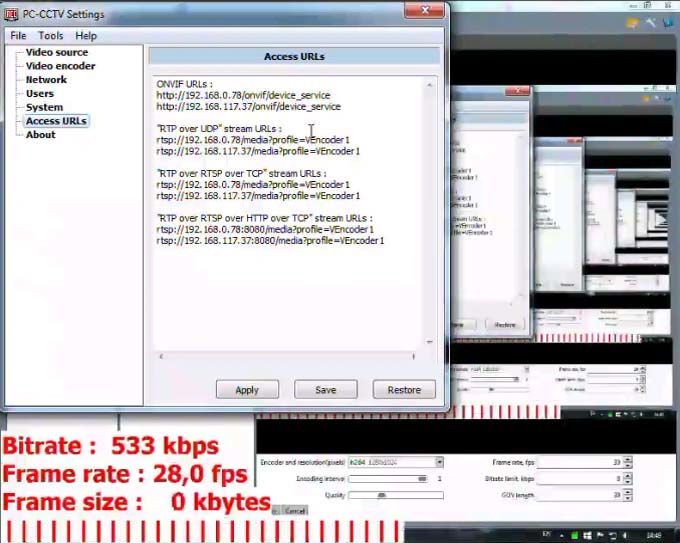Click the 'RTP over RTSP over HTTP over TCP' heading

[264, 218]
